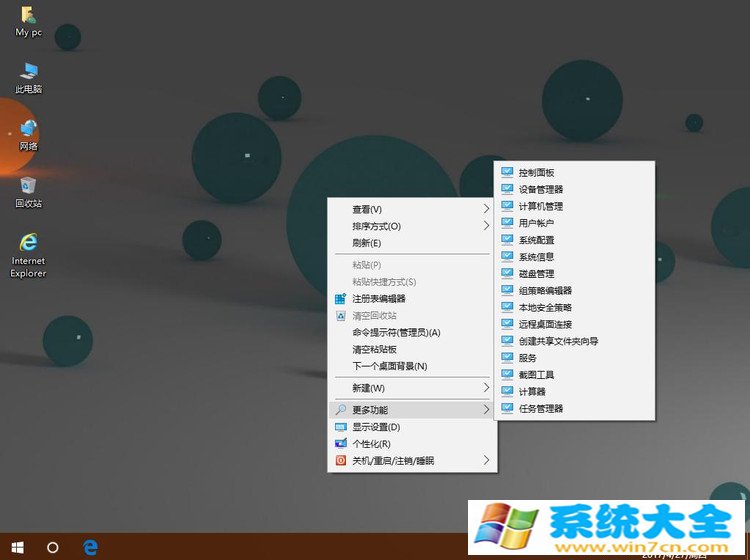This screenshot has width=750, height=560.
Task: Open the My pc desktop icon
Action: 28,22
